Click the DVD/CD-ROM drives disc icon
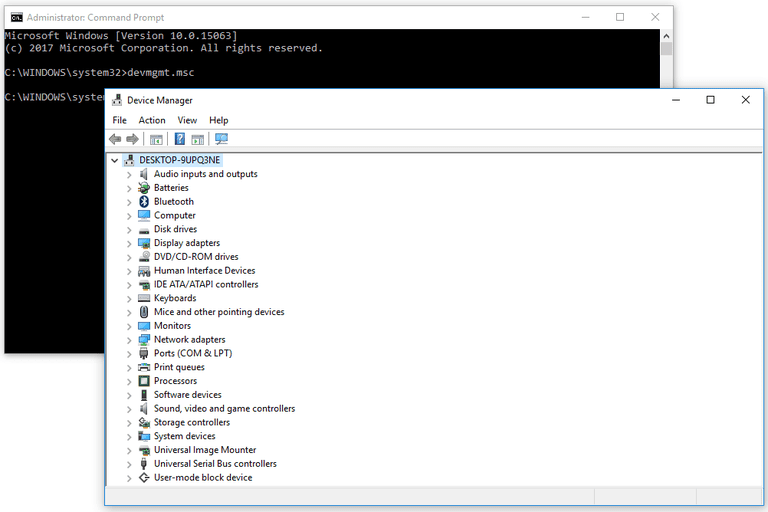The image size is (768, 512). pyautogui.click(x=144, y=257)
